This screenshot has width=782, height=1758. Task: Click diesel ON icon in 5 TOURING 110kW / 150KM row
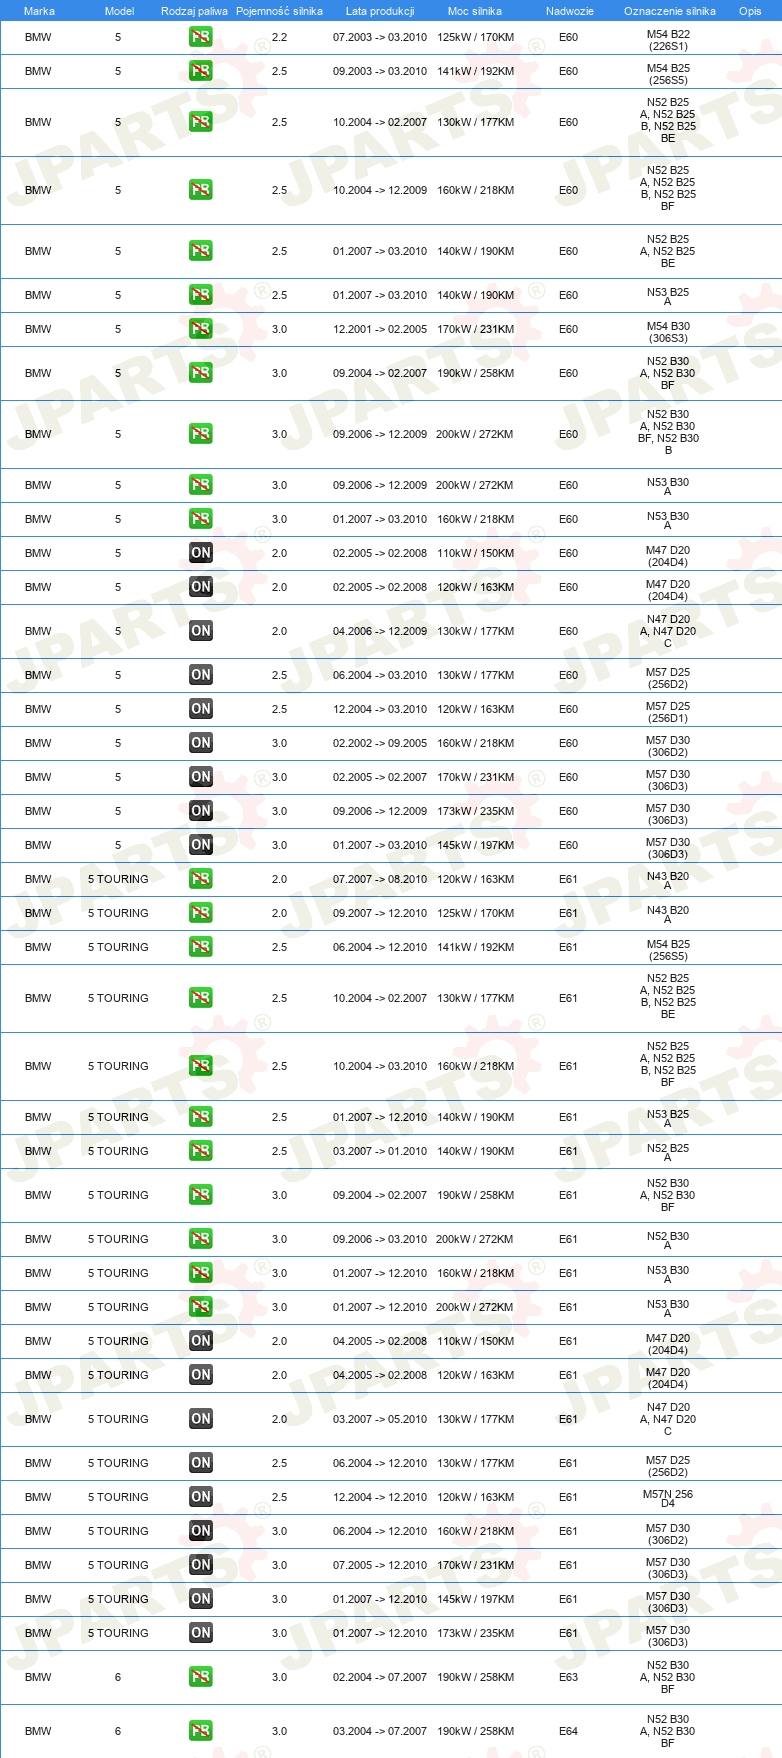pyautogui.click(x=201, y=1341)
